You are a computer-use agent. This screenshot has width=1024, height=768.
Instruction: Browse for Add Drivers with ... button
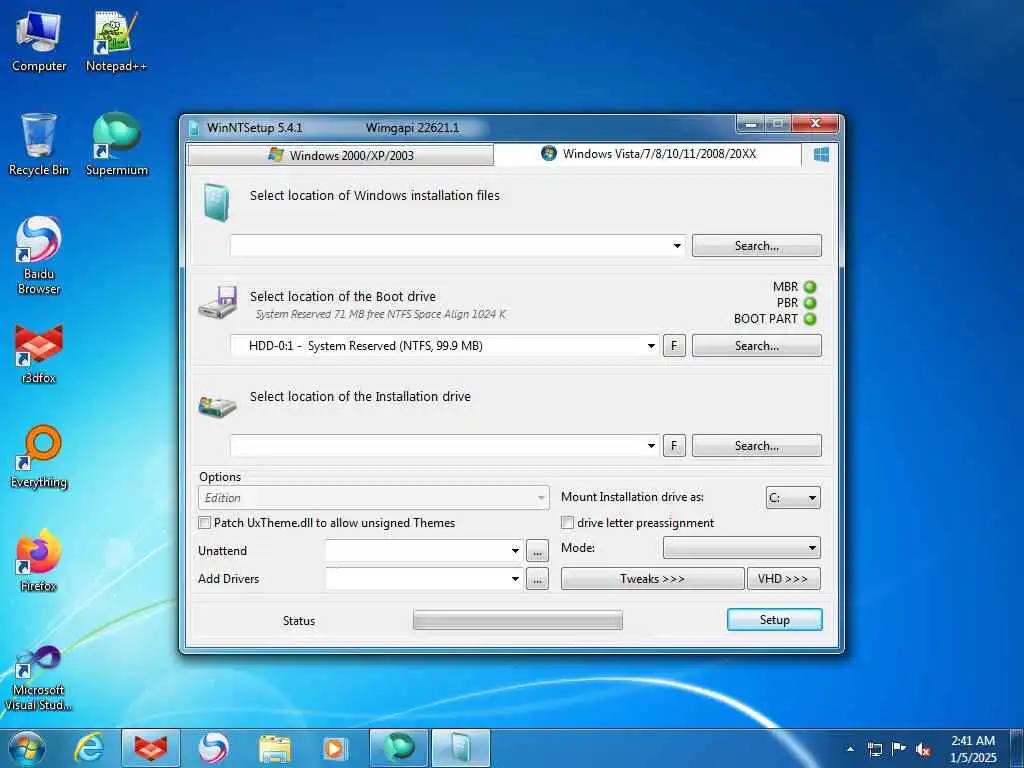tap(537, 579)
